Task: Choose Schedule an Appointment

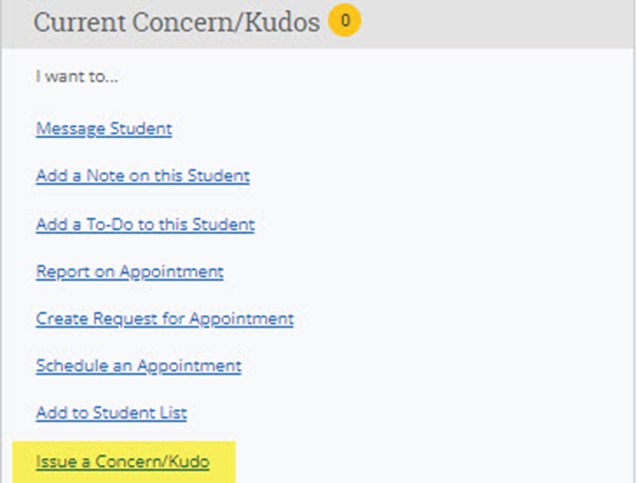Action: tap(139, 366)
